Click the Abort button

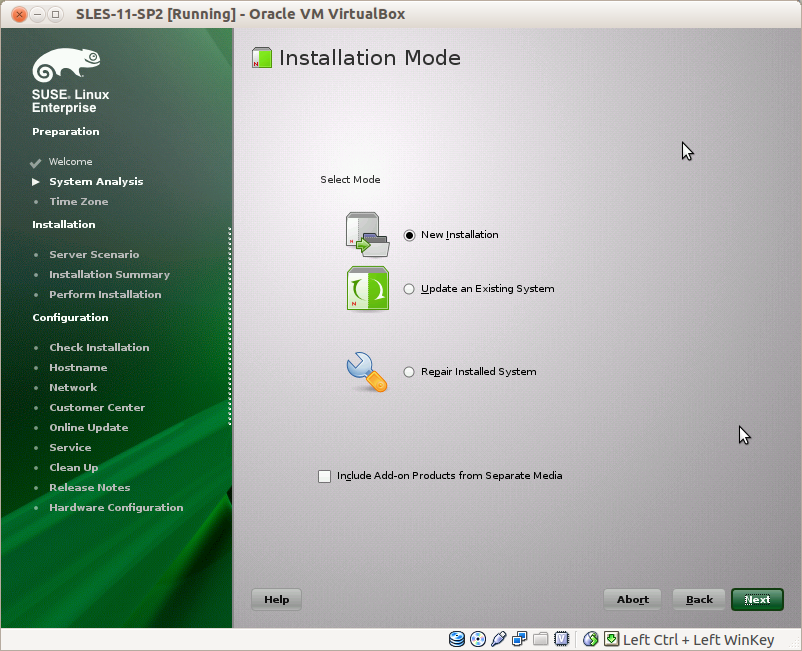pyautogui.click(x=632, y=599)
